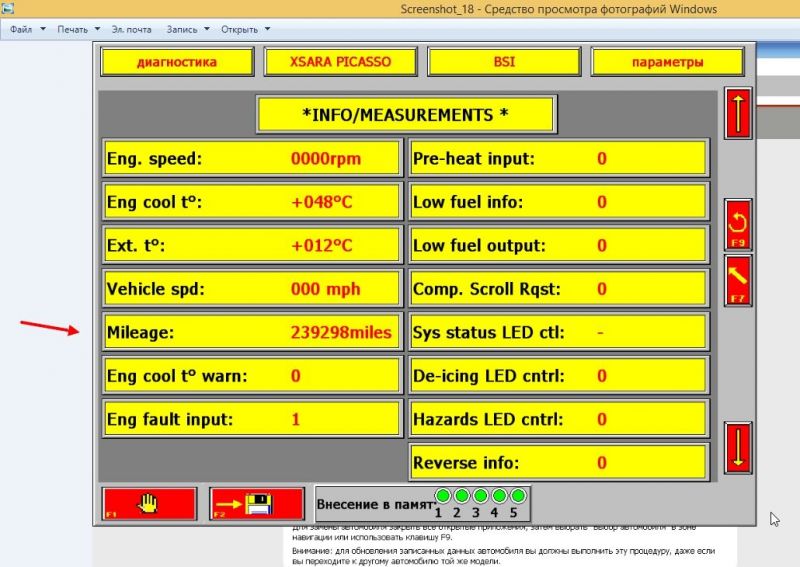Click the scroll up arrow icon
This screenshot has width=800, height=567.
pyautogui.click(x=738, y=114)
